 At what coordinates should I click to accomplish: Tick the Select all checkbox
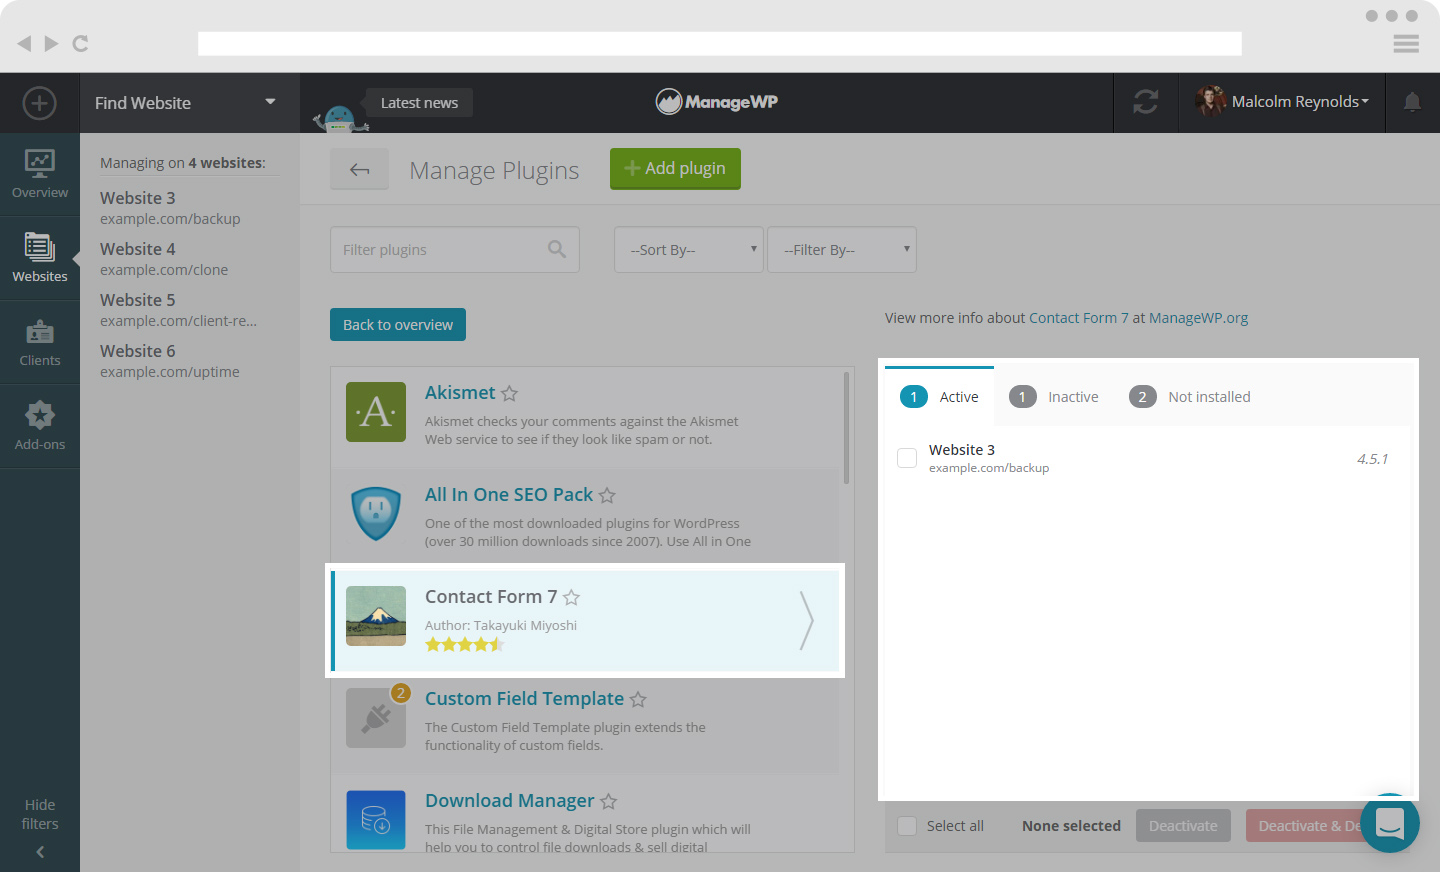click(907, 826)
